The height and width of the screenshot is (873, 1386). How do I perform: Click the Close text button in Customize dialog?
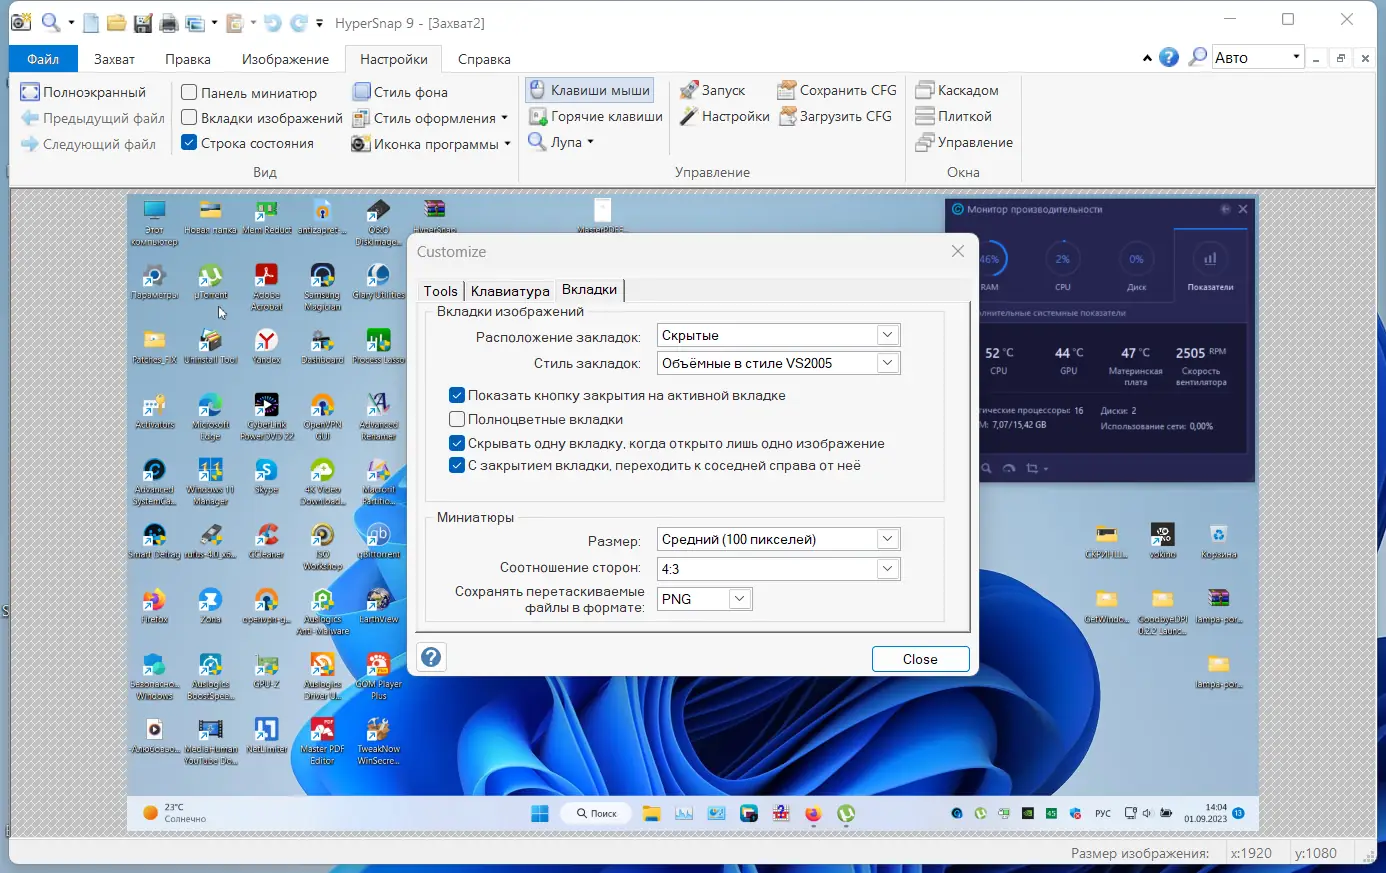(920, 659)
